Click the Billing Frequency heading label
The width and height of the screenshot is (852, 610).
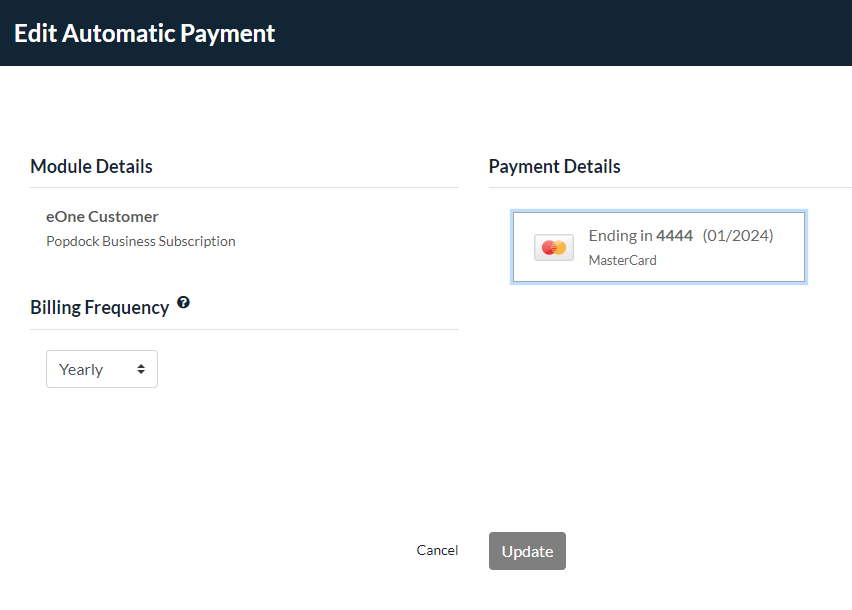click(100, 307)
